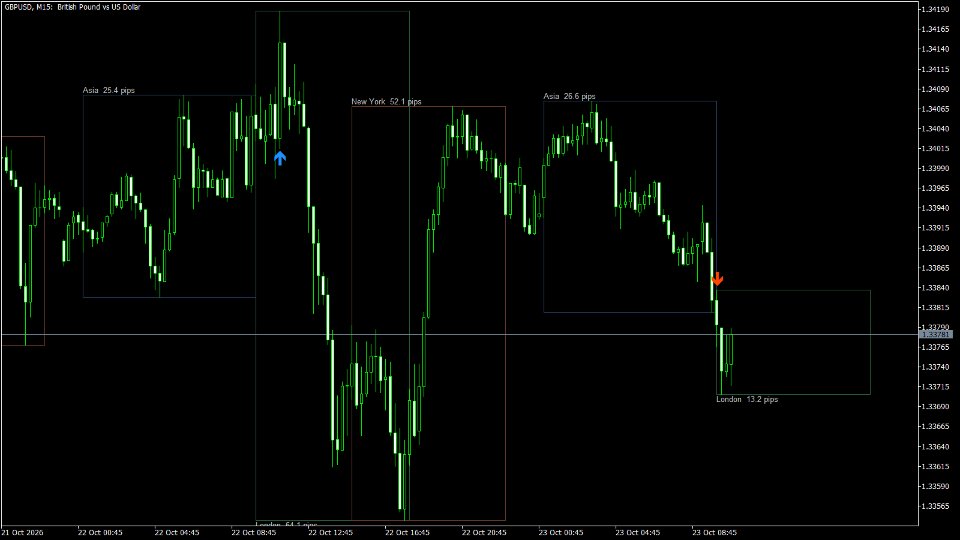Select the blue up arrow buy signal

(x=280, y=159)
